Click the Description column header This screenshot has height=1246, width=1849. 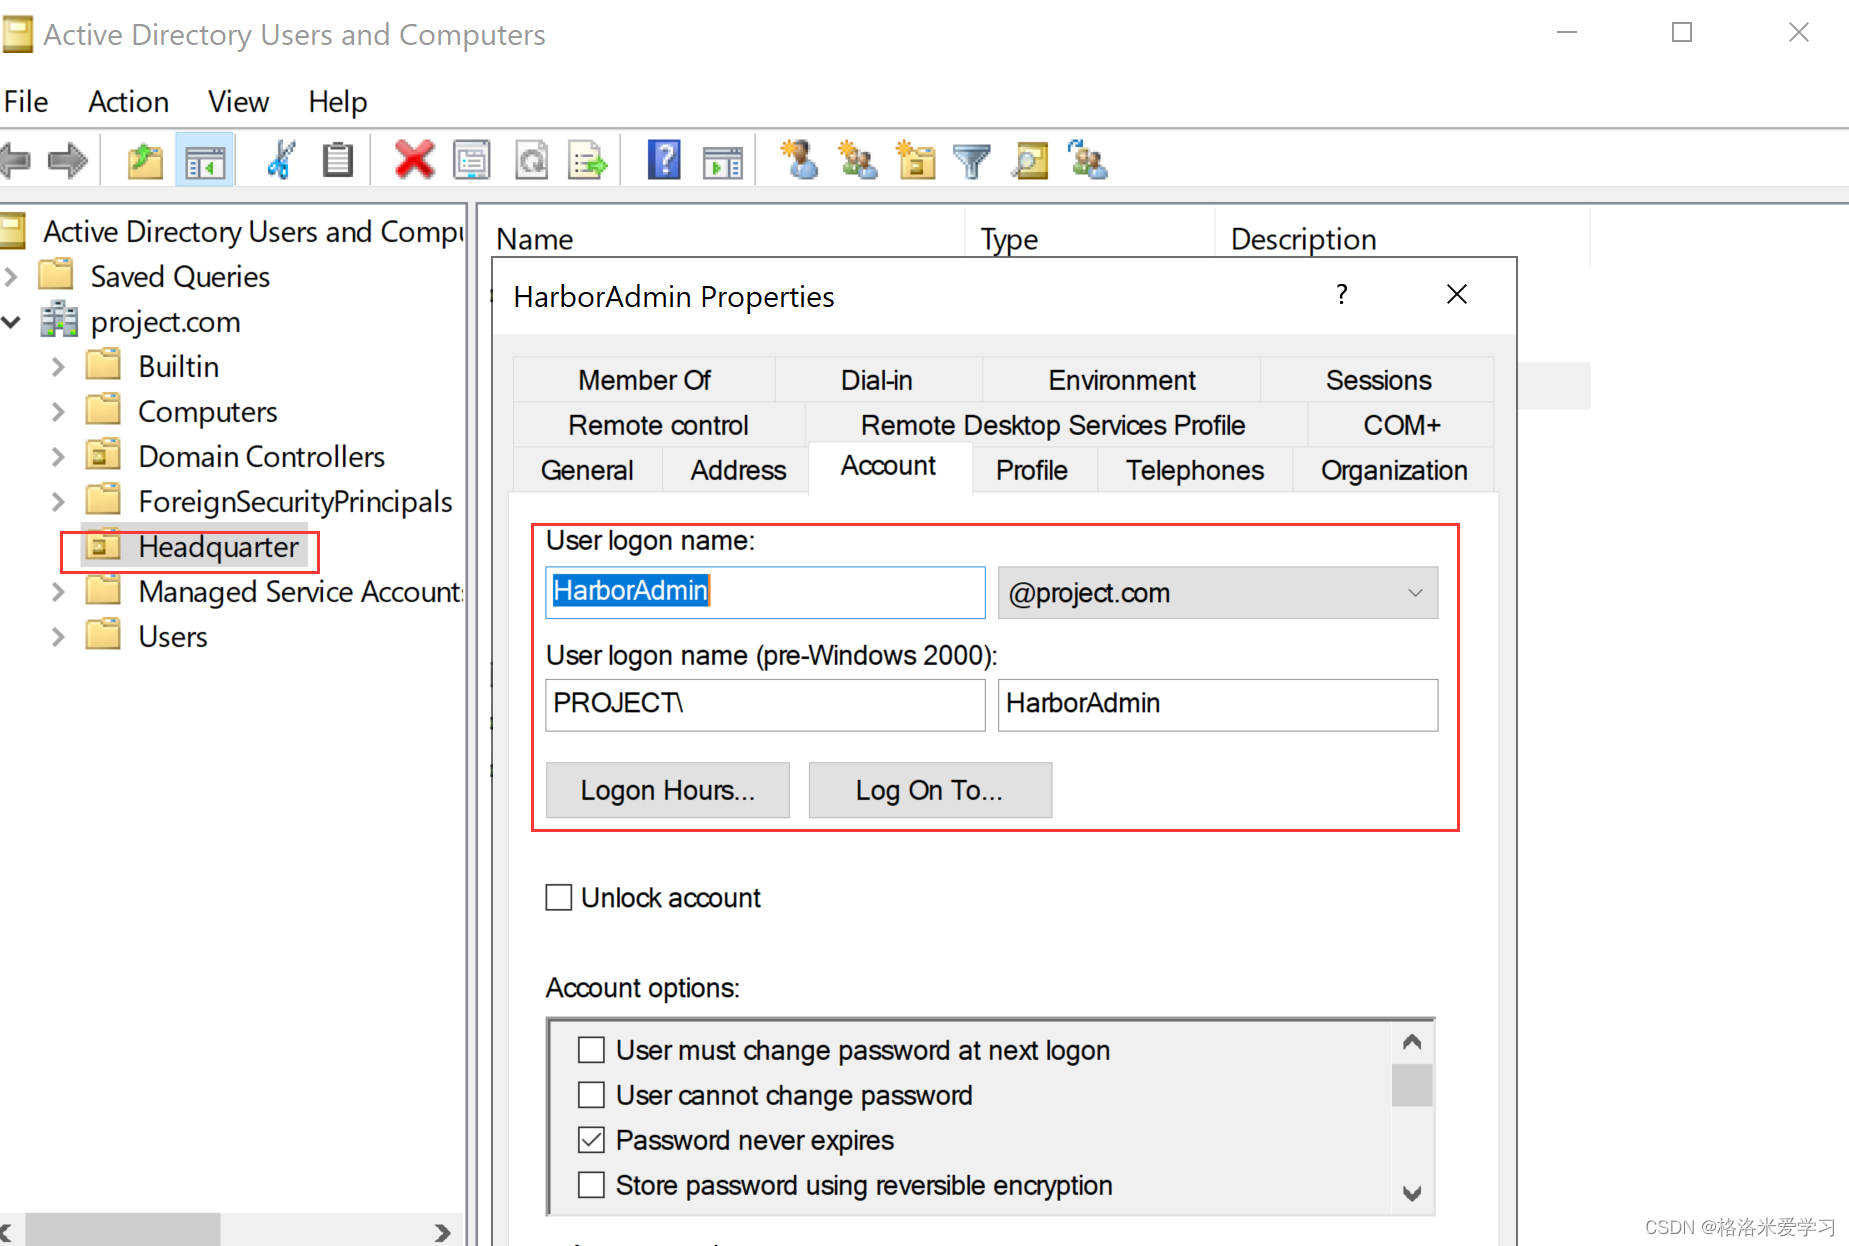coord(1304,240)
